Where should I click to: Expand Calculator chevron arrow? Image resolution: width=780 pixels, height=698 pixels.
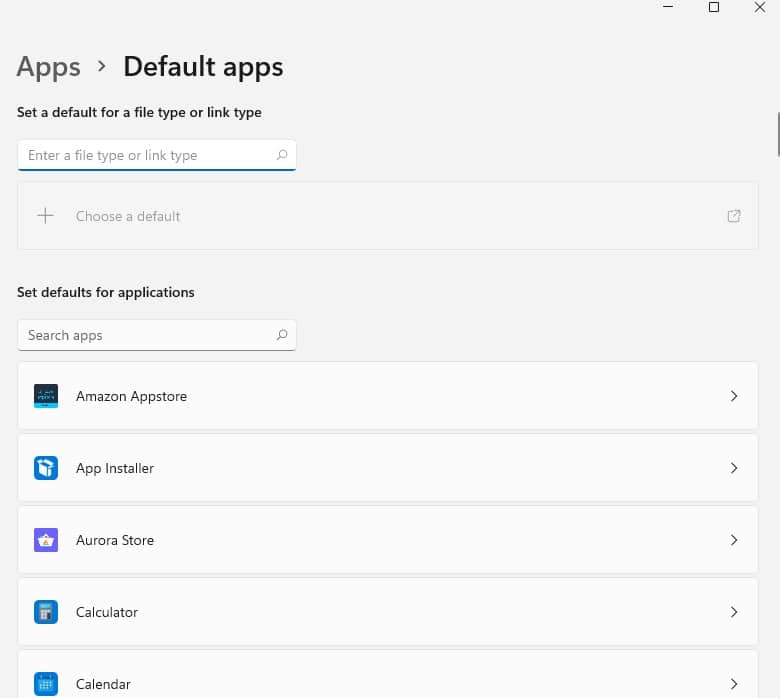pos(734,612)
